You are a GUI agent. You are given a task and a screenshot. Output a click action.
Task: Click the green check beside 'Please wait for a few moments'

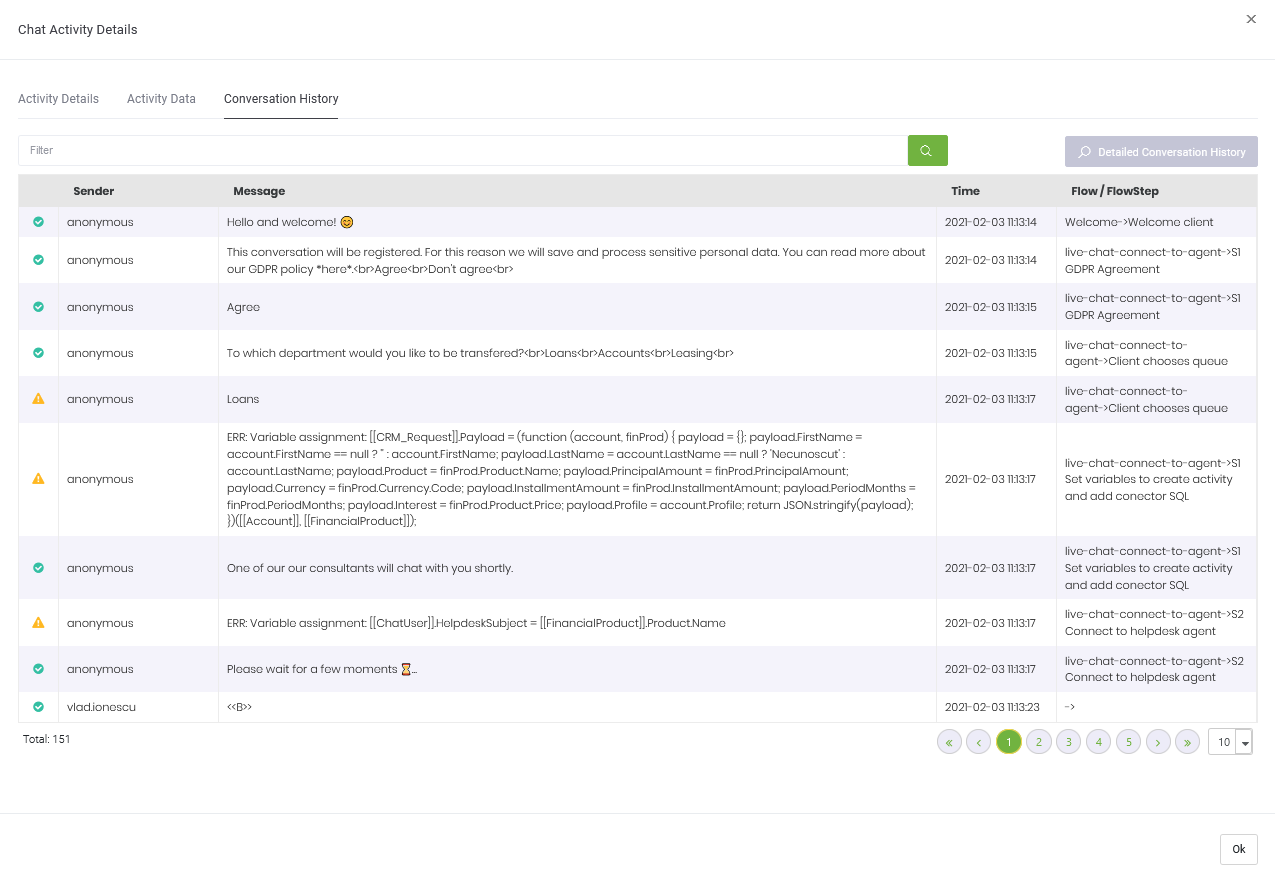coord(38,668)
